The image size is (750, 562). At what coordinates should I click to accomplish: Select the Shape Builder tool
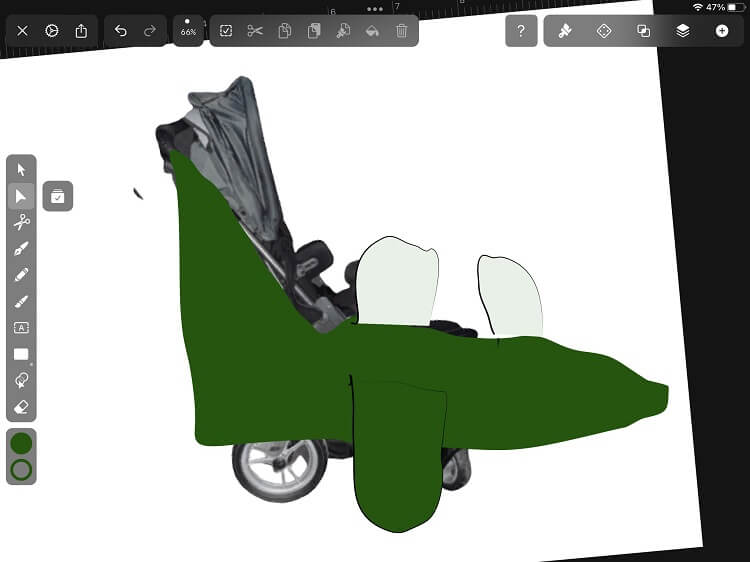(21, 381)
